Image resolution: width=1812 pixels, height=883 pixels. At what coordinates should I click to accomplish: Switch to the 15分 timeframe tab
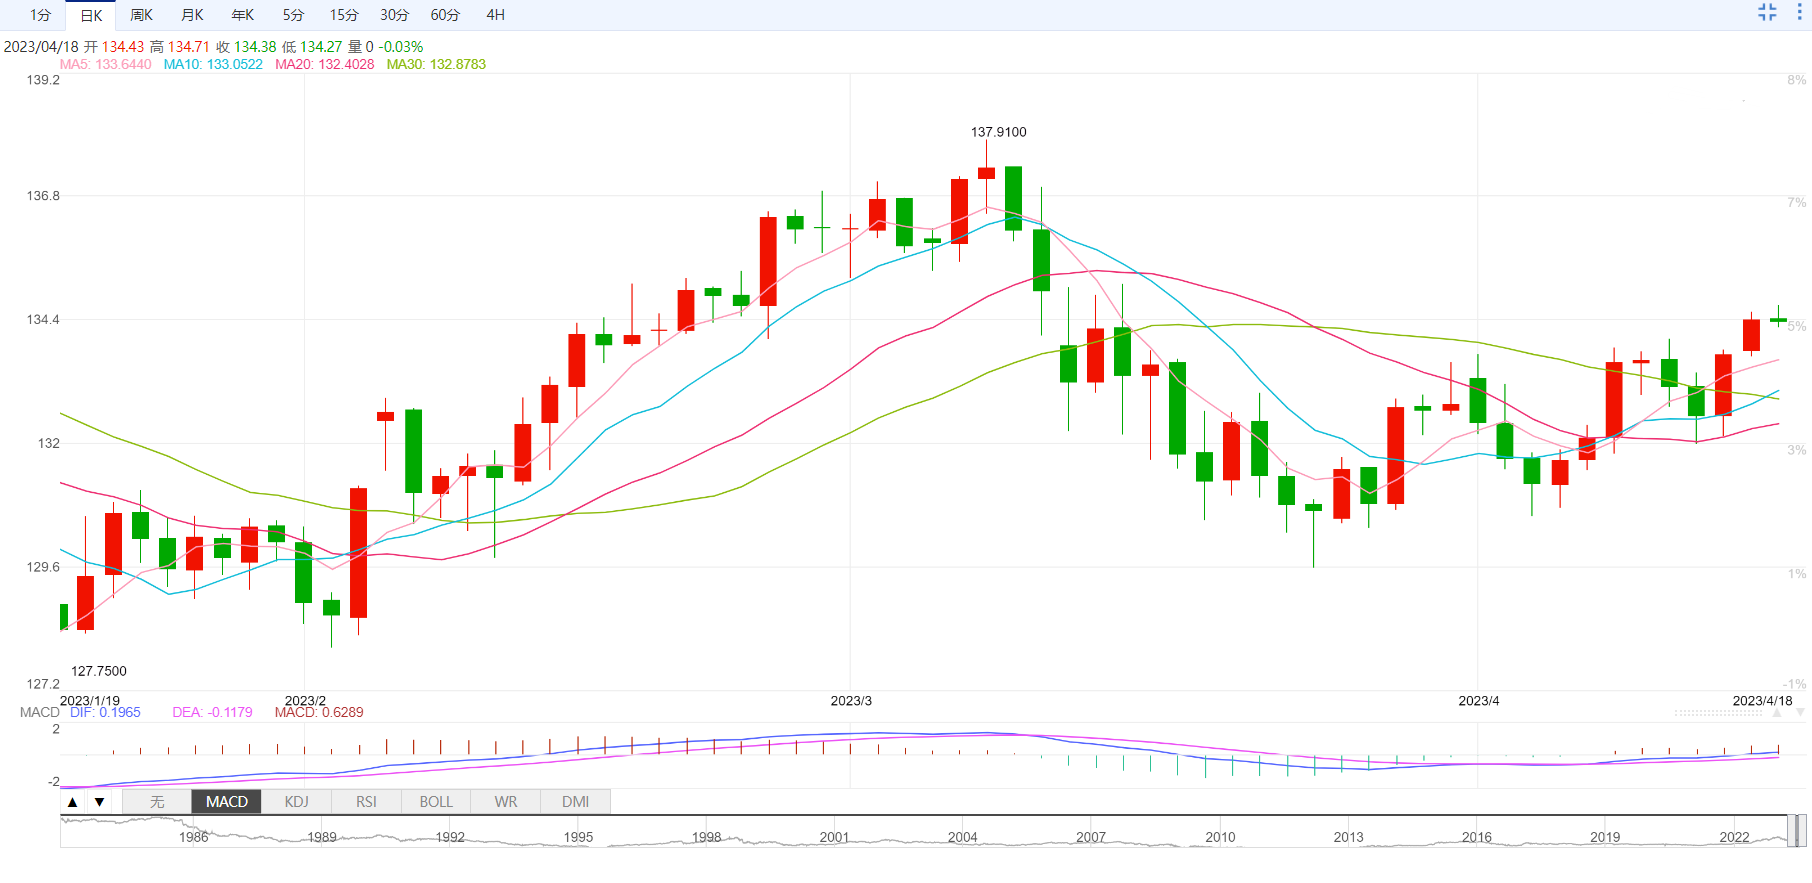click(344, 15)
